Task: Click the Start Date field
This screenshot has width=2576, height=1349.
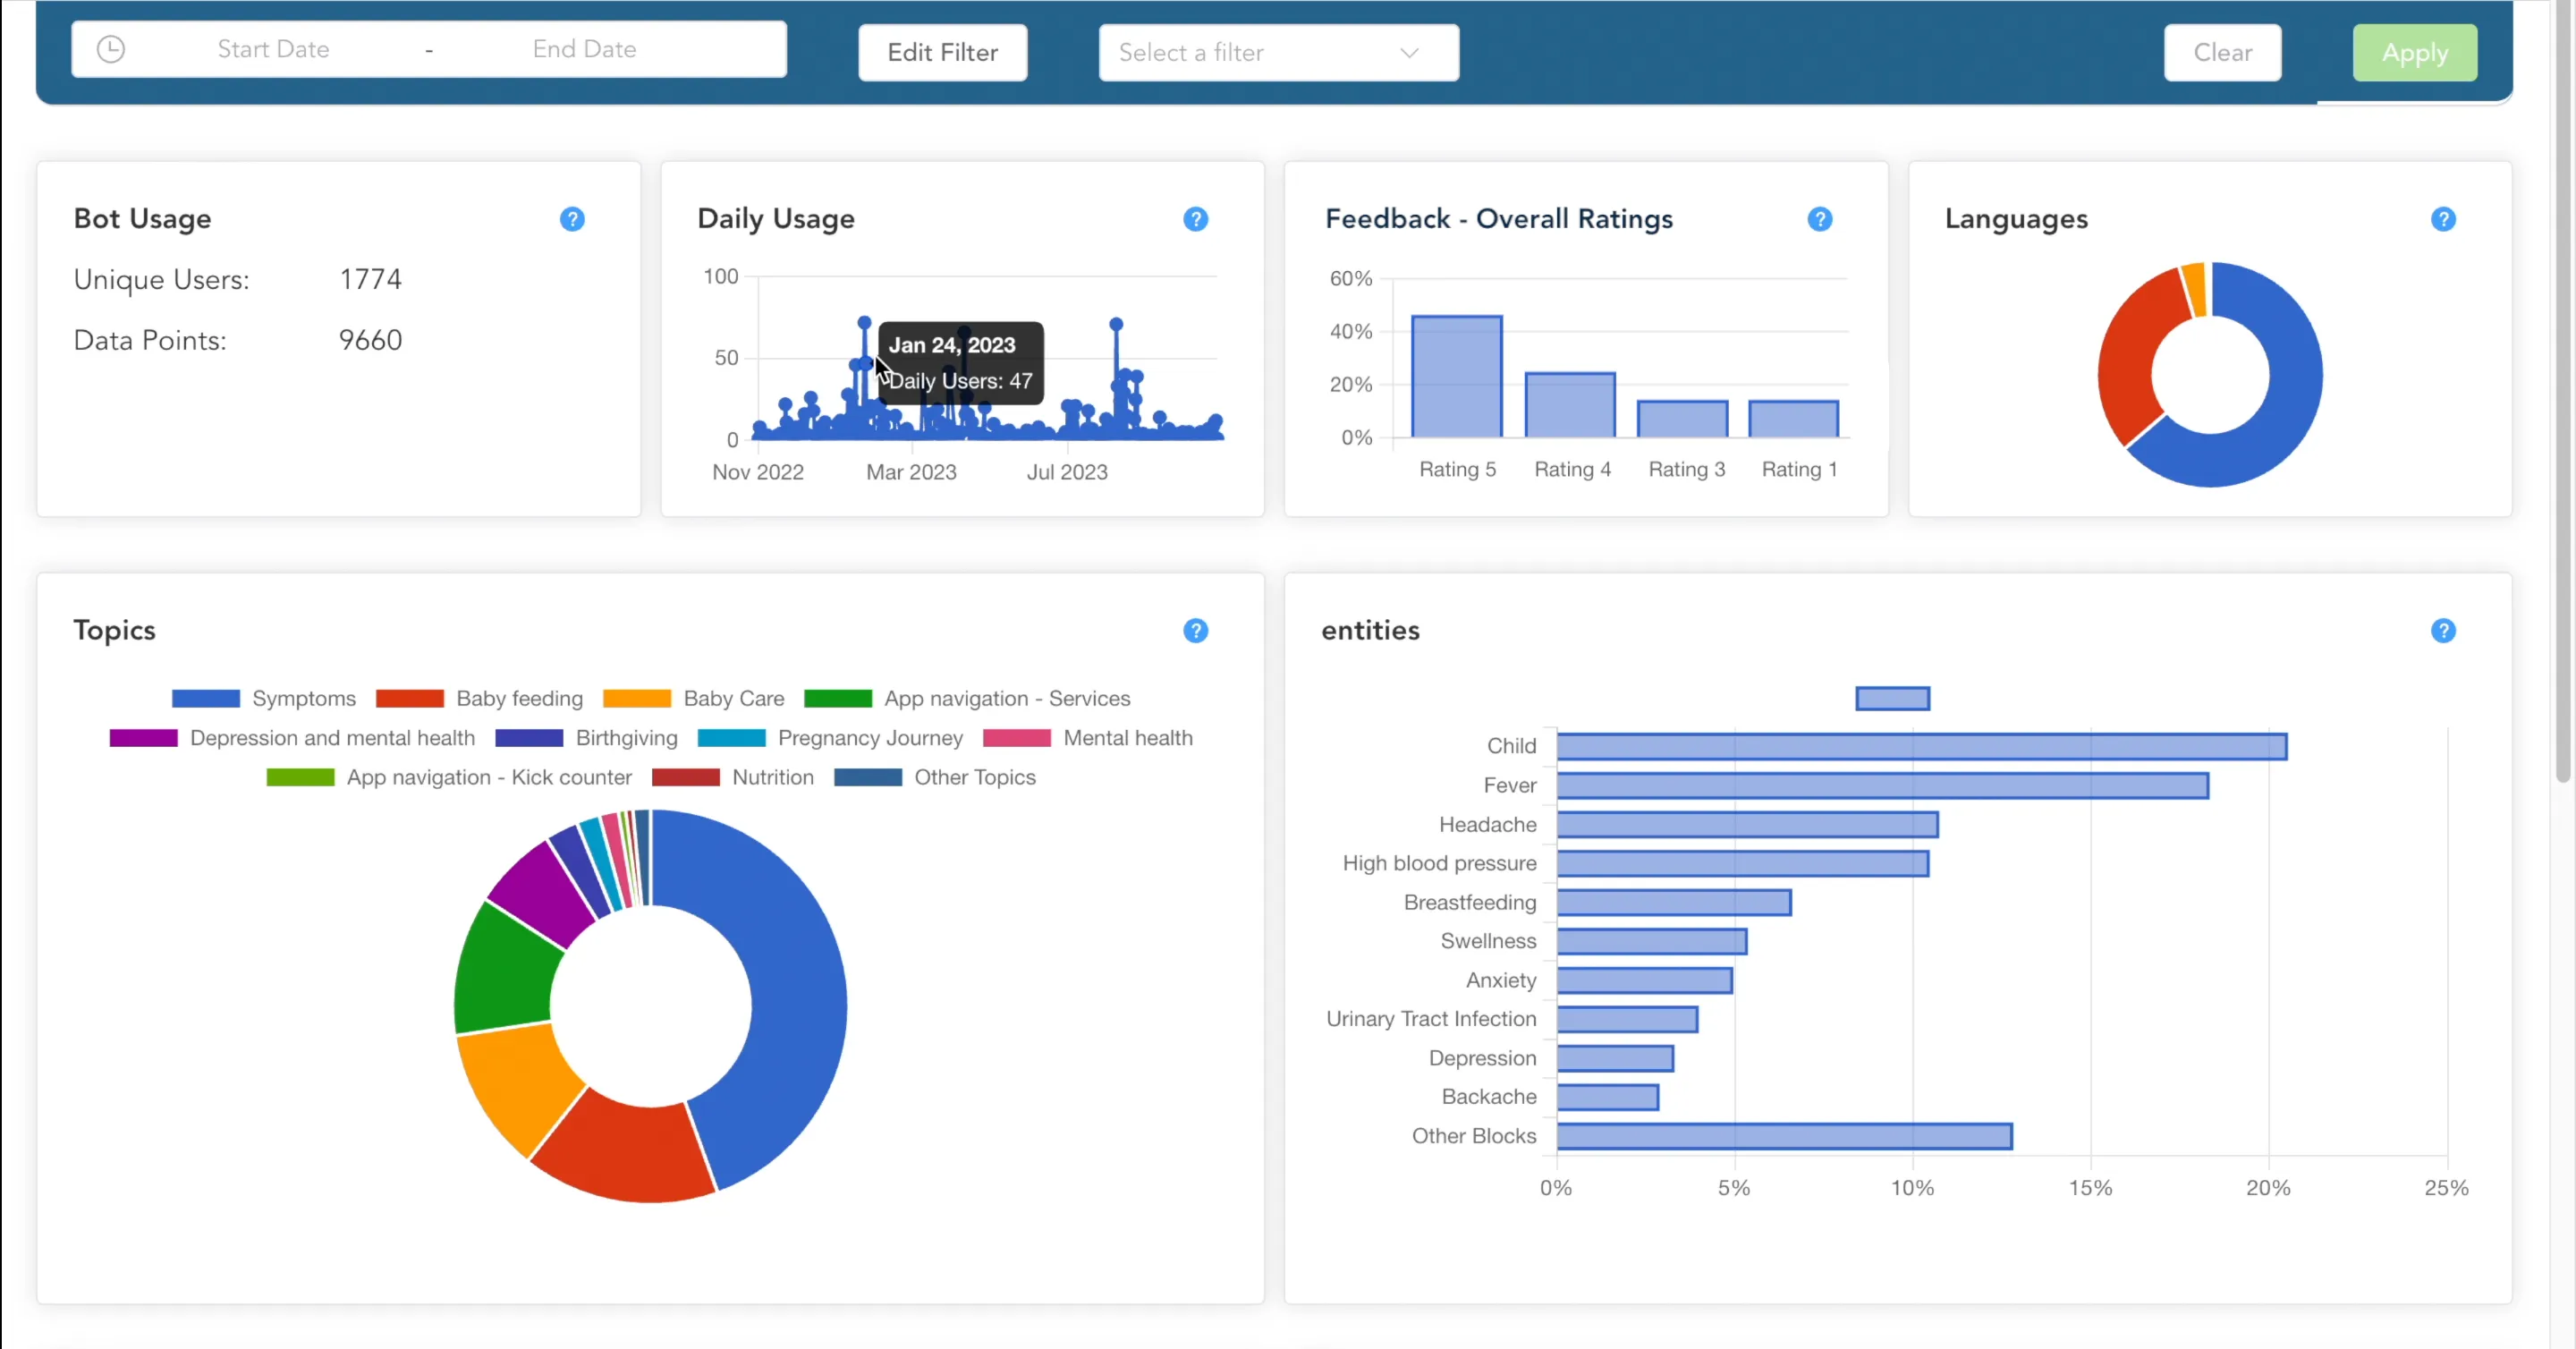Action: 273,49
